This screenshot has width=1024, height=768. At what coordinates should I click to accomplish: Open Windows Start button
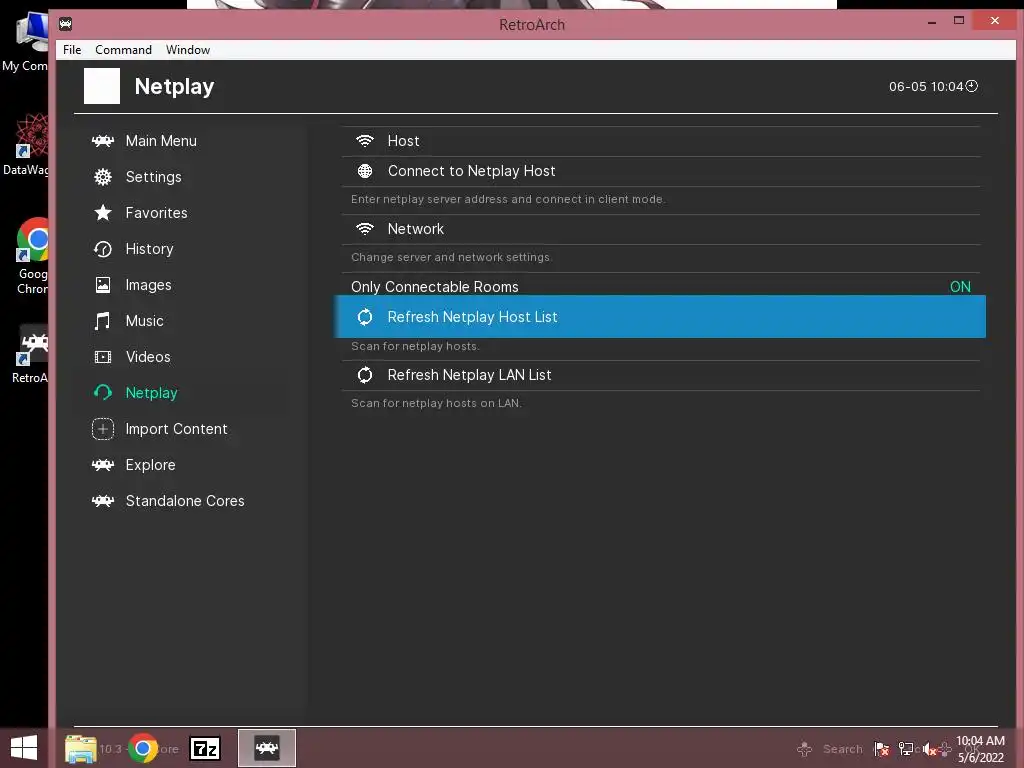pos(24,748)
